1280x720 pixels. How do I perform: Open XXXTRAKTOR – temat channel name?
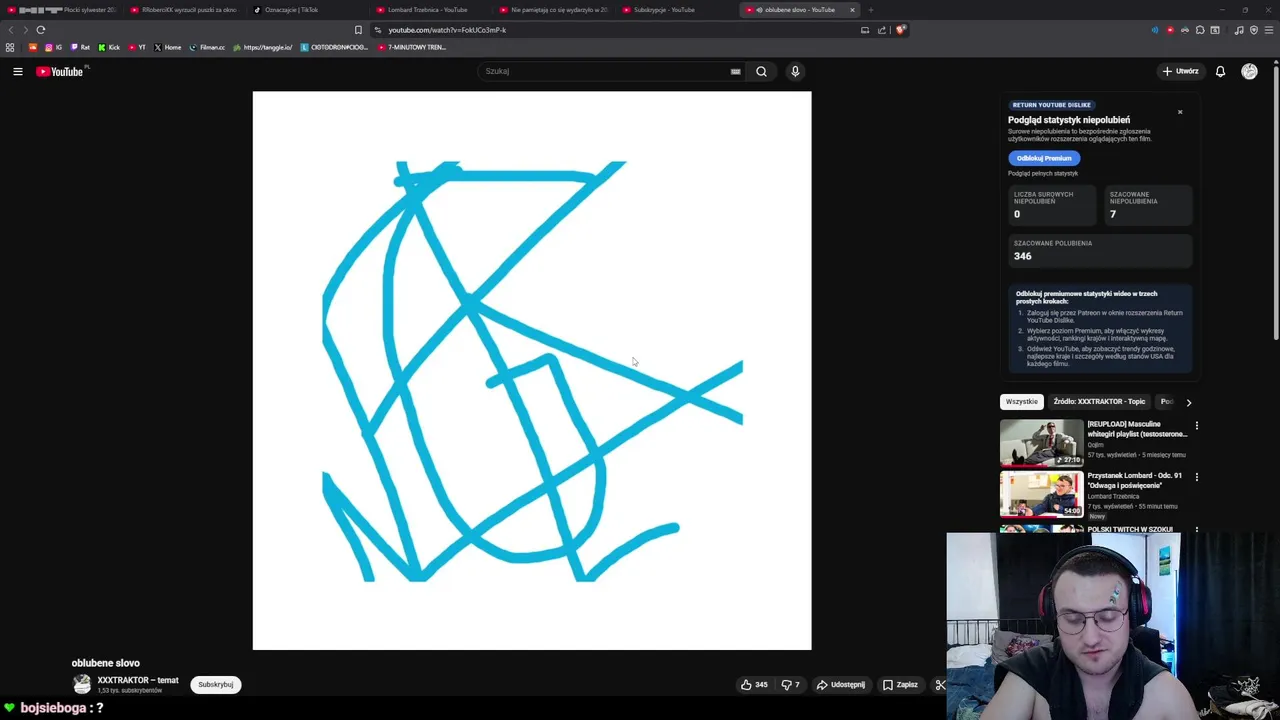coord(138,680)
